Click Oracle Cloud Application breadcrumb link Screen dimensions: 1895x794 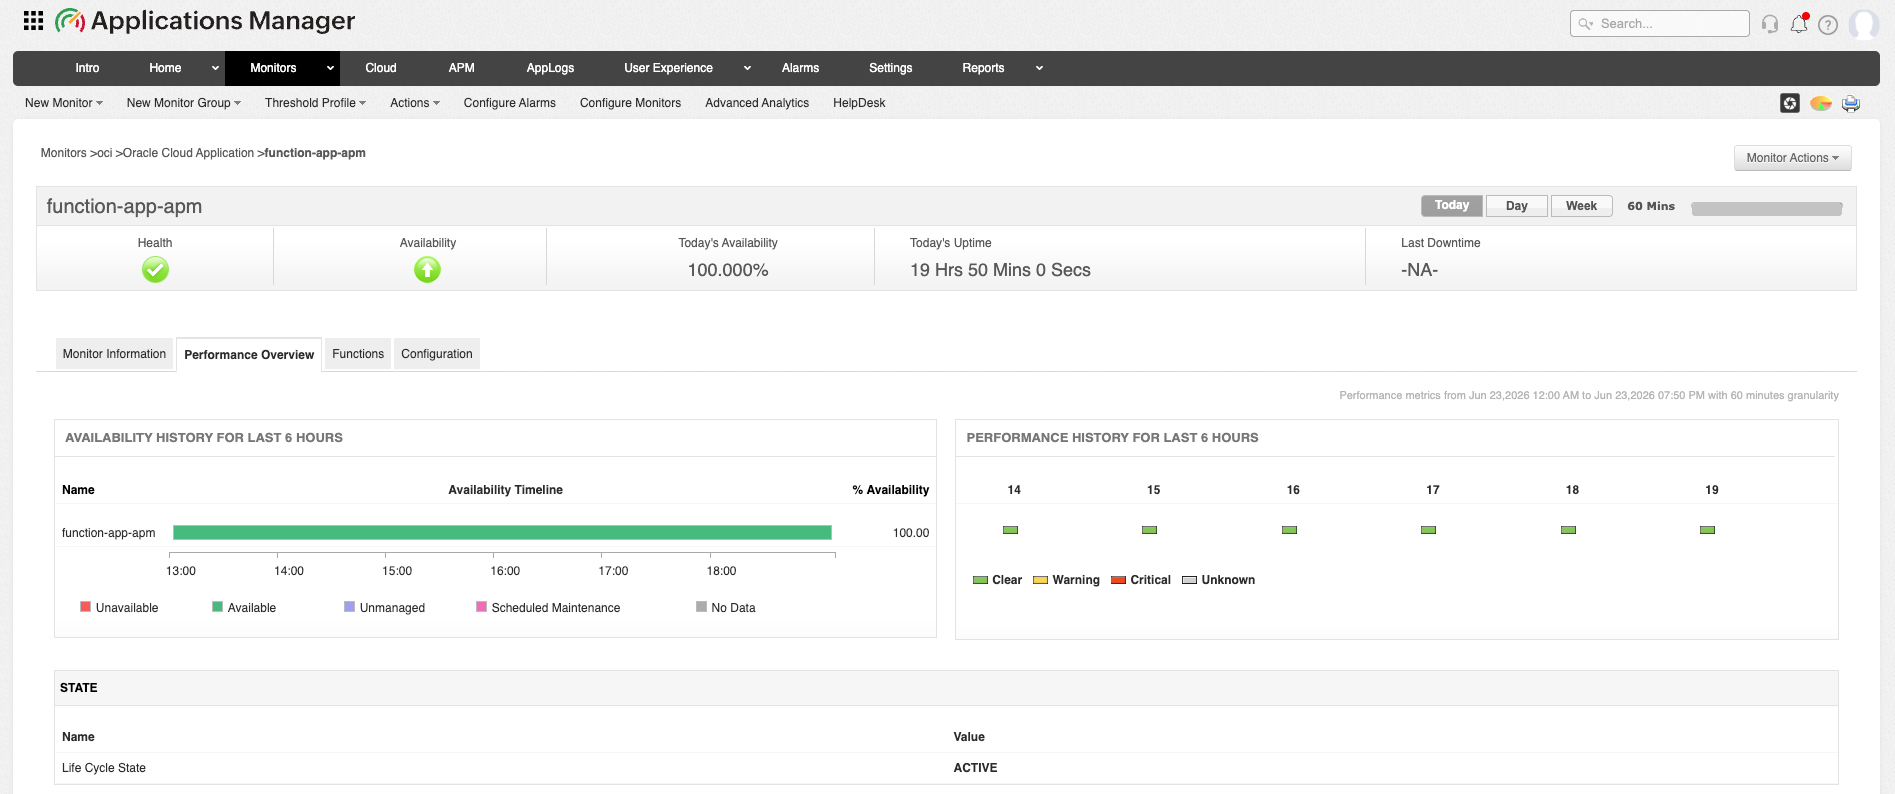click(x=188, y=153)
